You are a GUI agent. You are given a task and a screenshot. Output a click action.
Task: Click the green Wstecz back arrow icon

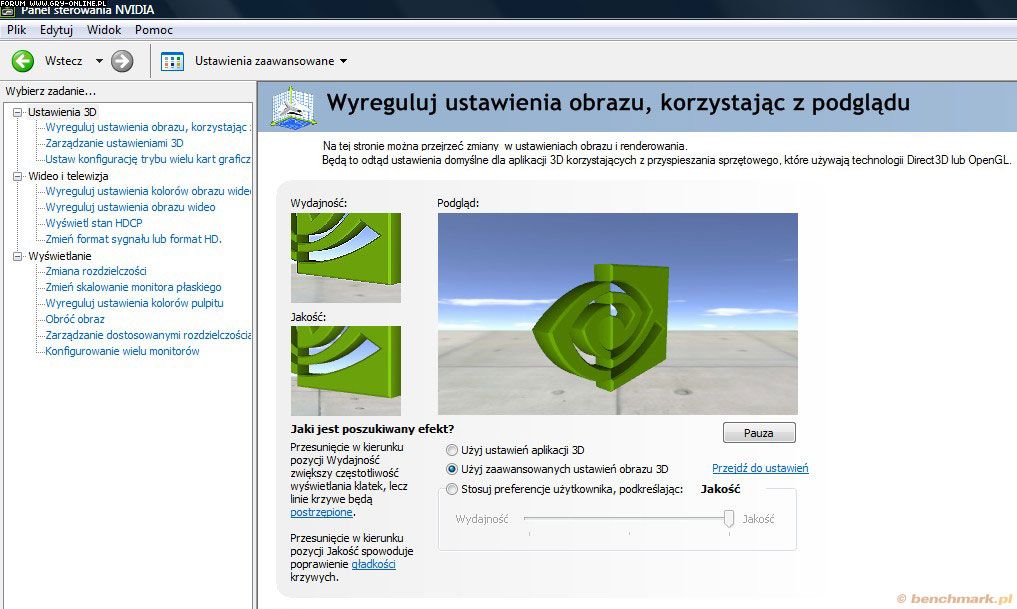[x=22, y=61]
